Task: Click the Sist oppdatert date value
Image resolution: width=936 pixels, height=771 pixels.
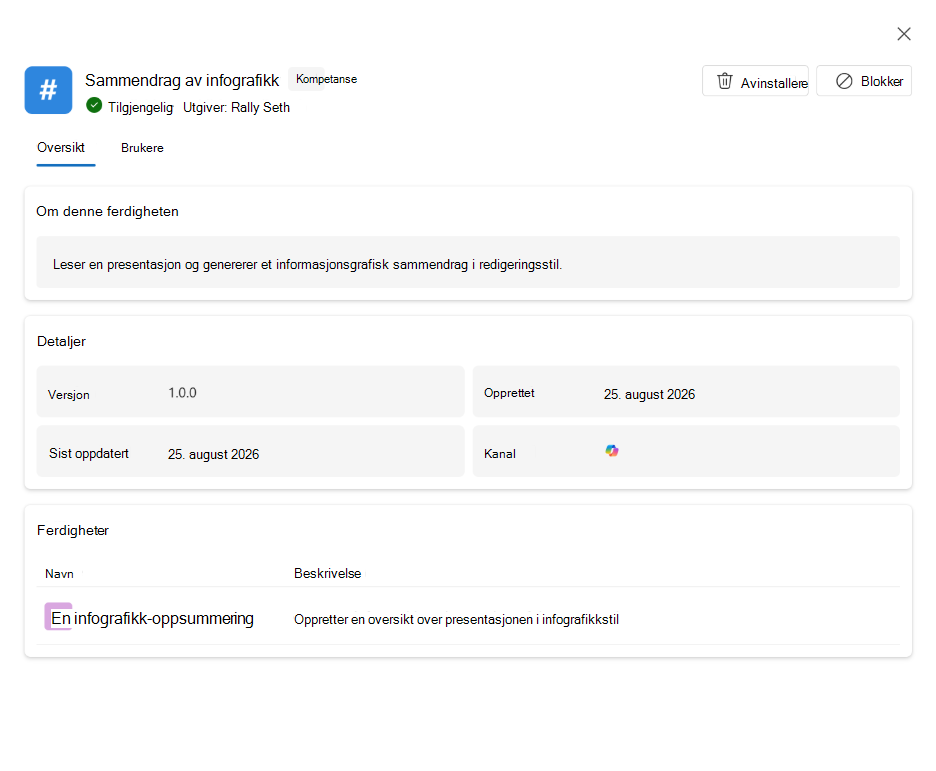Action: coord(213,455)
